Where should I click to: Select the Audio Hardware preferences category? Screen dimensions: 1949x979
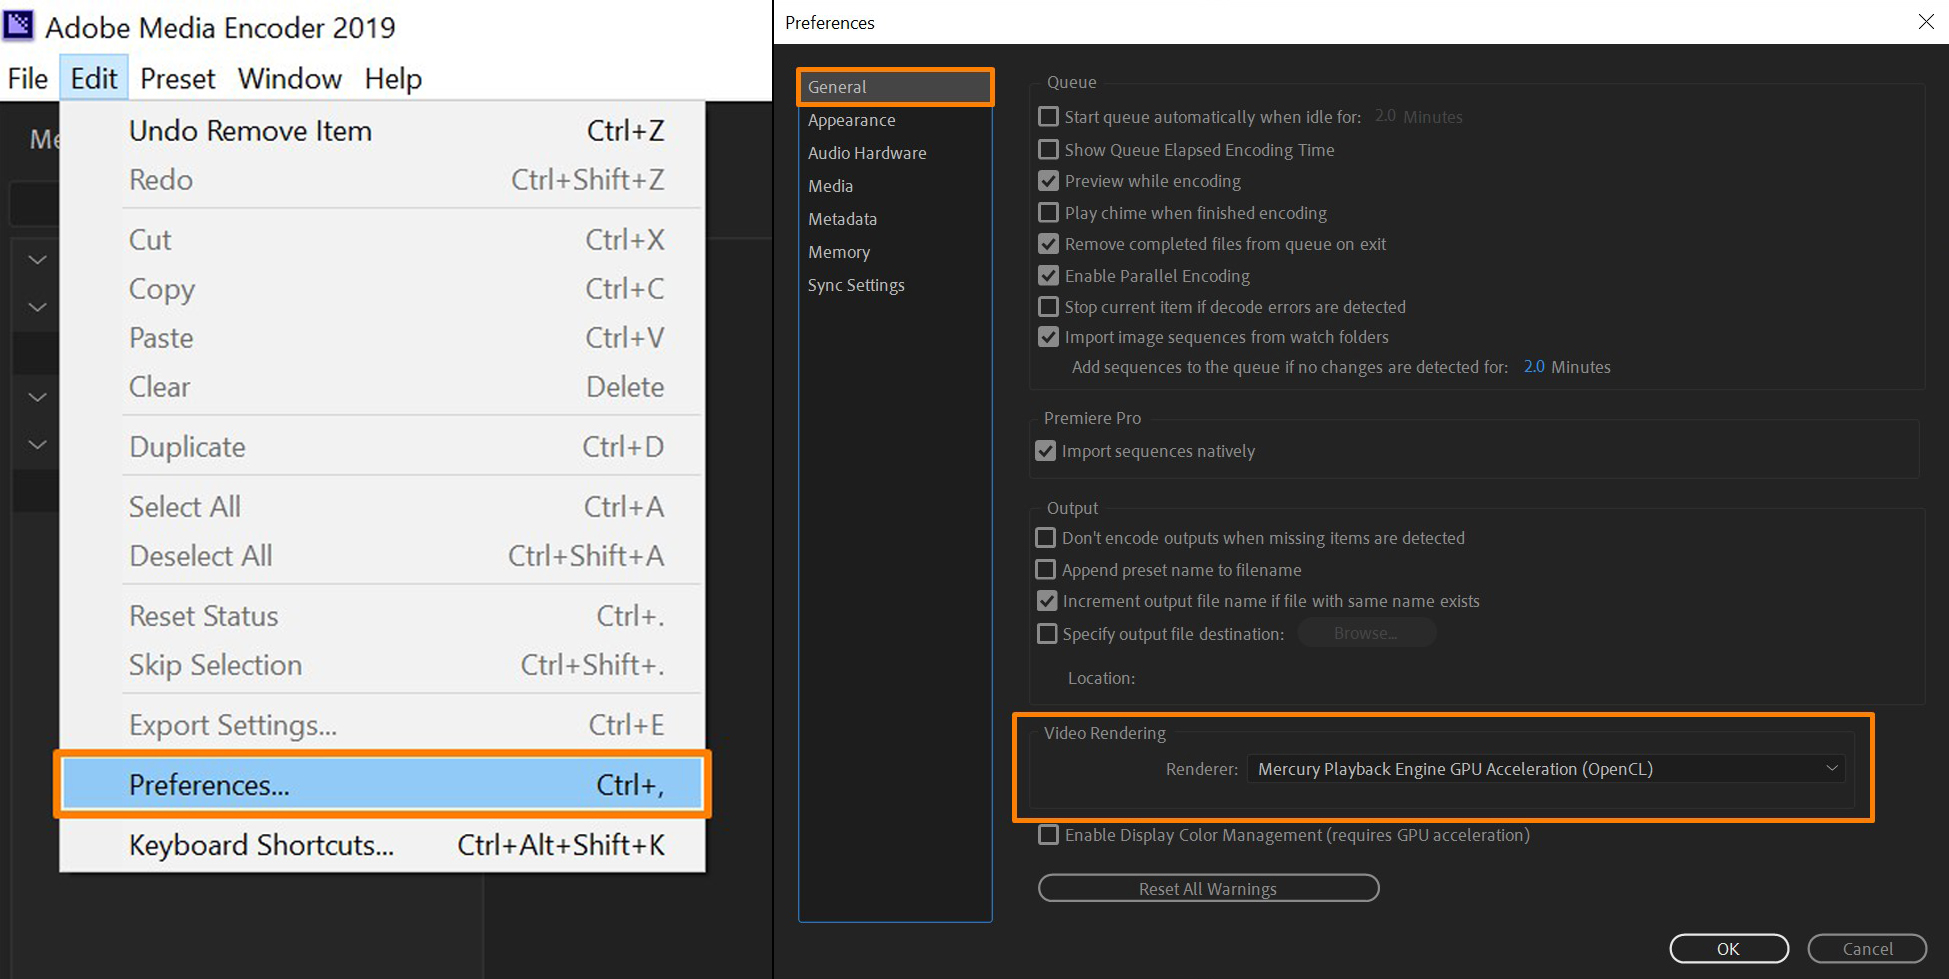895,153
